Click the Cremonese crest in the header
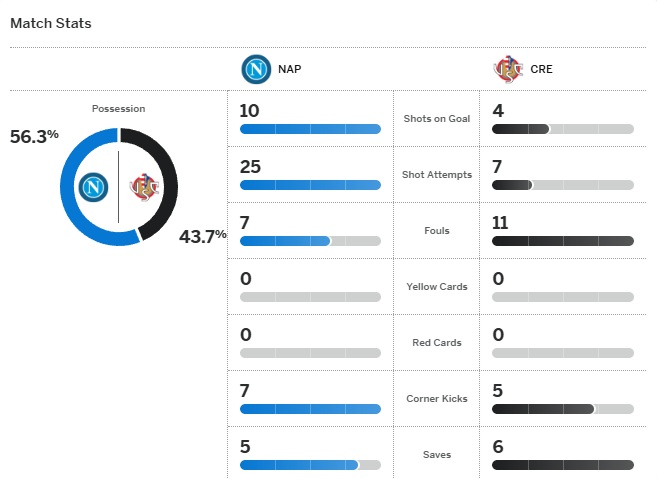The width and height of the screenshot is (657, 479). (508, 70)
